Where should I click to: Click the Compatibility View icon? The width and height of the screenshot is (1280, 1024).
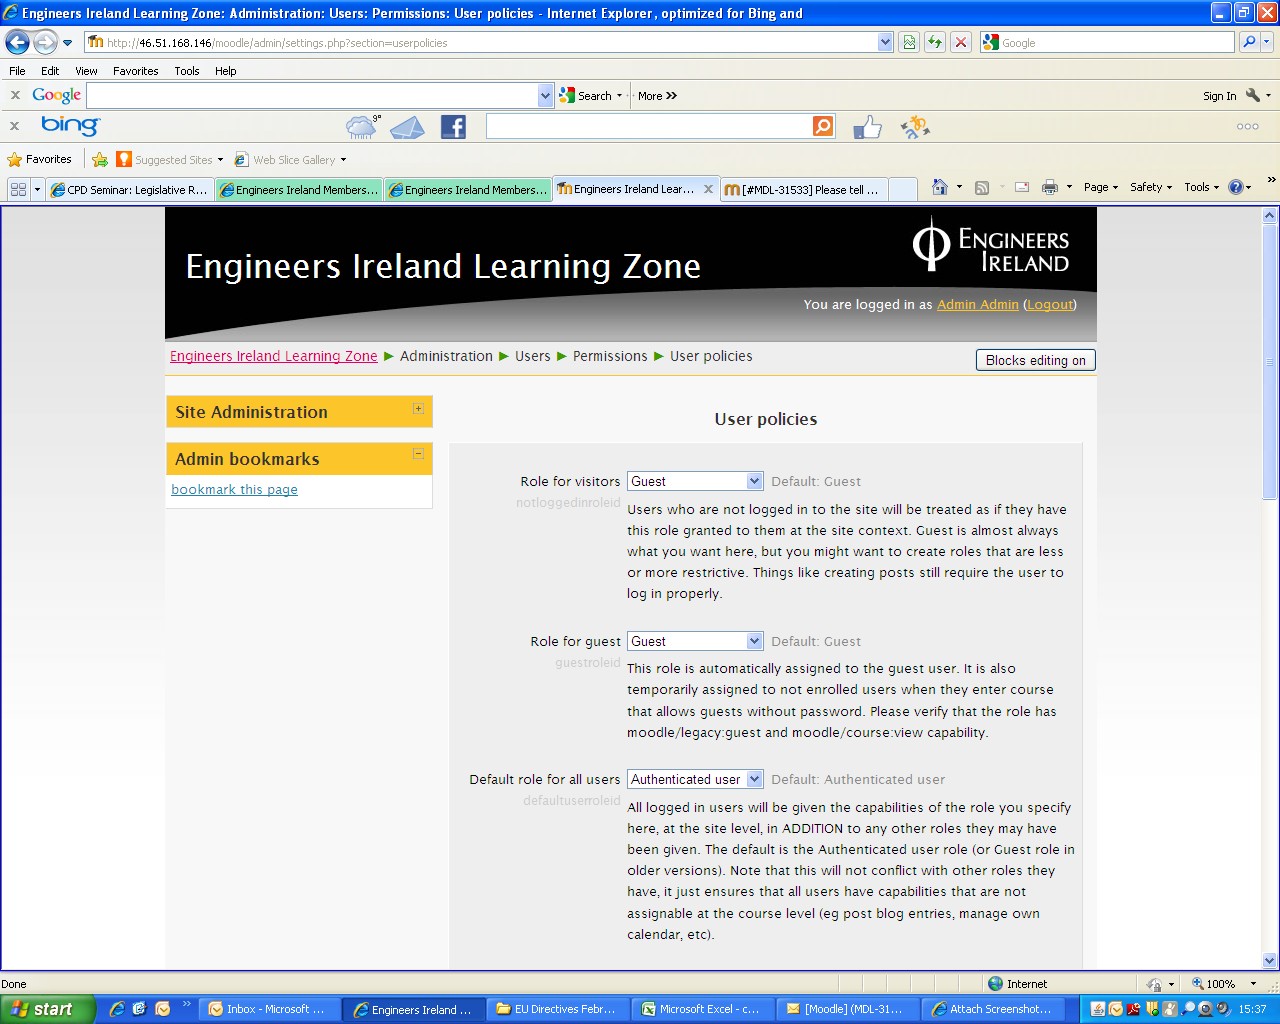[909, 42]
